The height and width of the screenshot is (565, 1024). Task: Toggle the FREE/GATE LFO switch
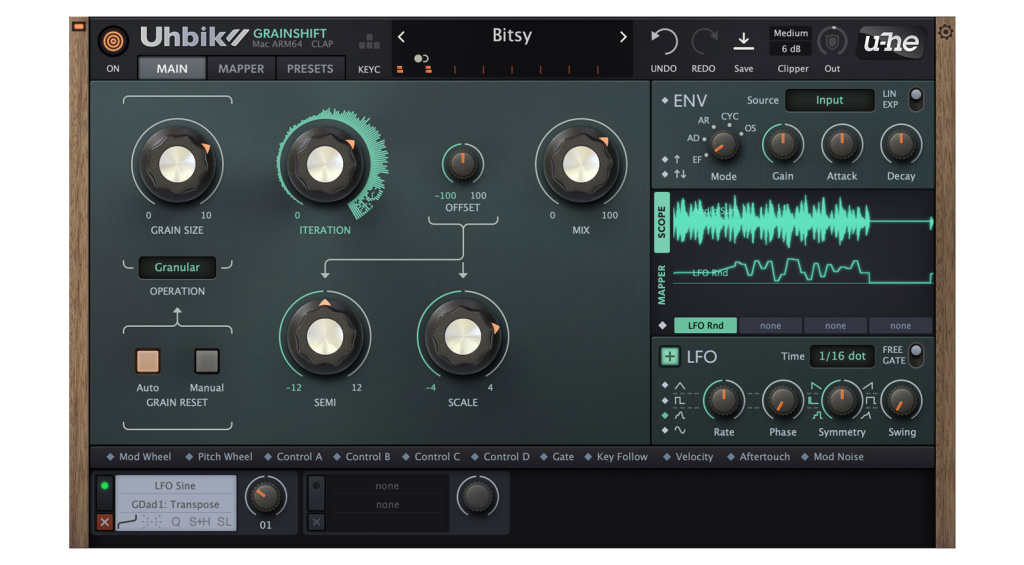914,355
